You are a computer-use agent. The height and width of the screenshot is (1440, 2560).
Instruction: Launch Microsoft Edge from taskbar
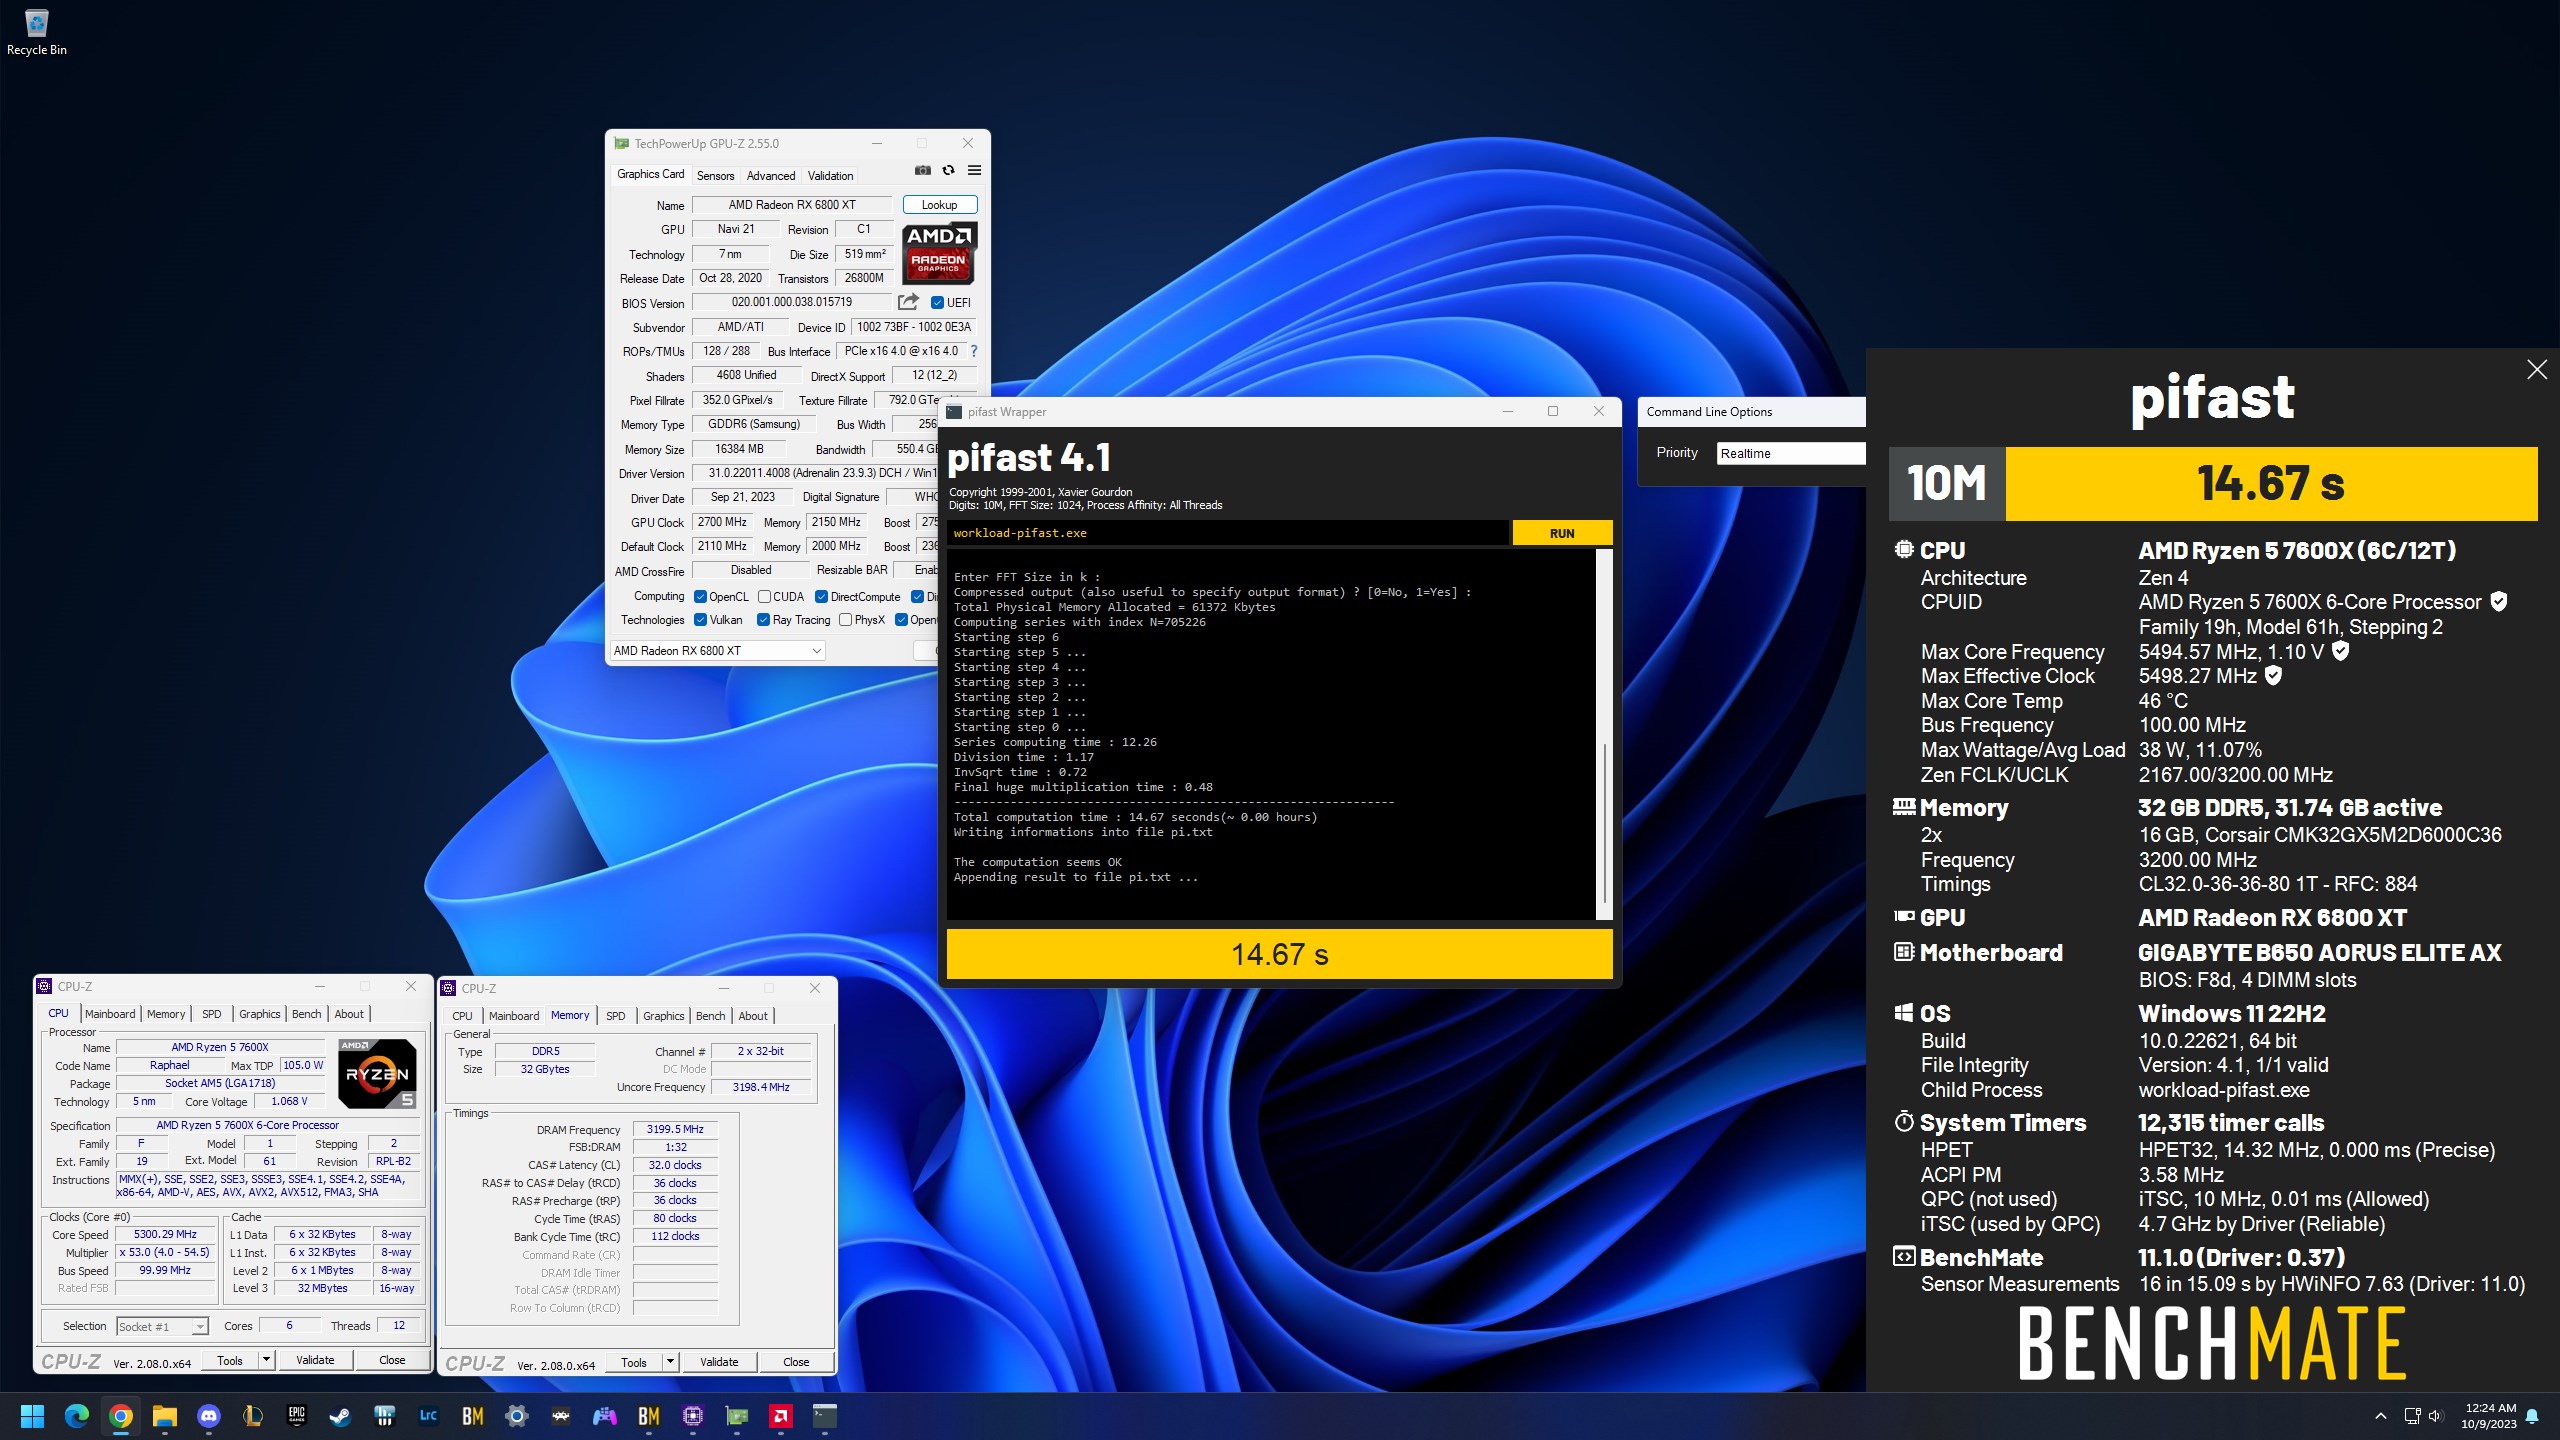coord(76,1416)
